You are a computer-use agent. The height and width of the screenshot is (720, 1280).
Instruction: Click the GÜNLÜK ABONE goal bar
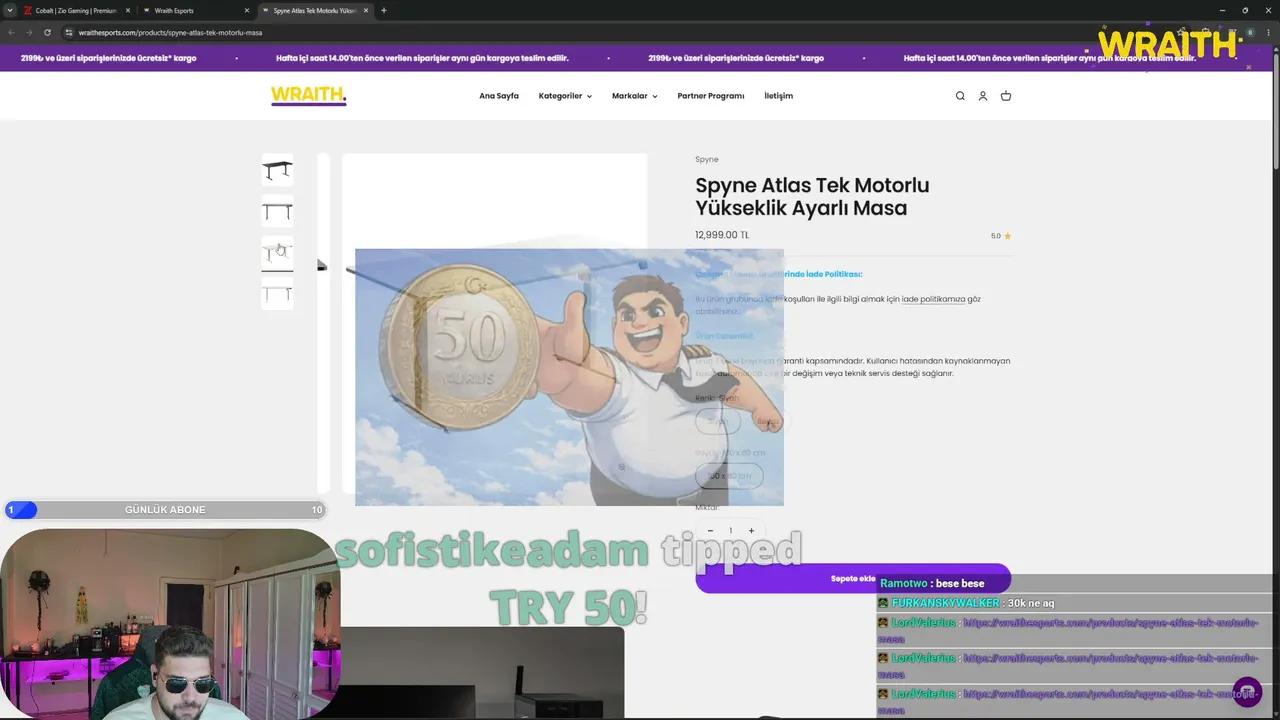(165, 510)
